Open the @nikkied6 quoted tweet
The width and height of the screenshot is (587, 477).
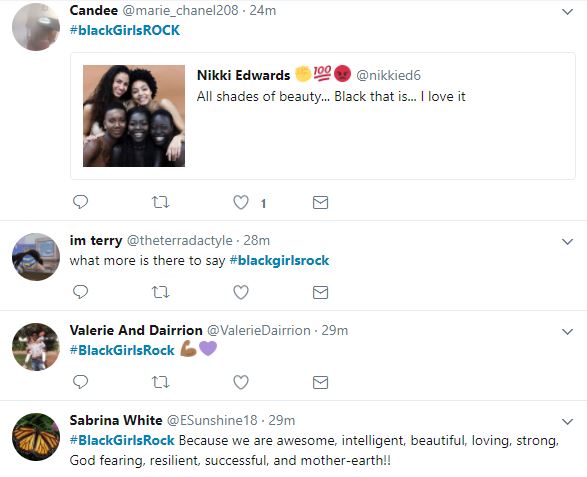click(x=323, y=116)
